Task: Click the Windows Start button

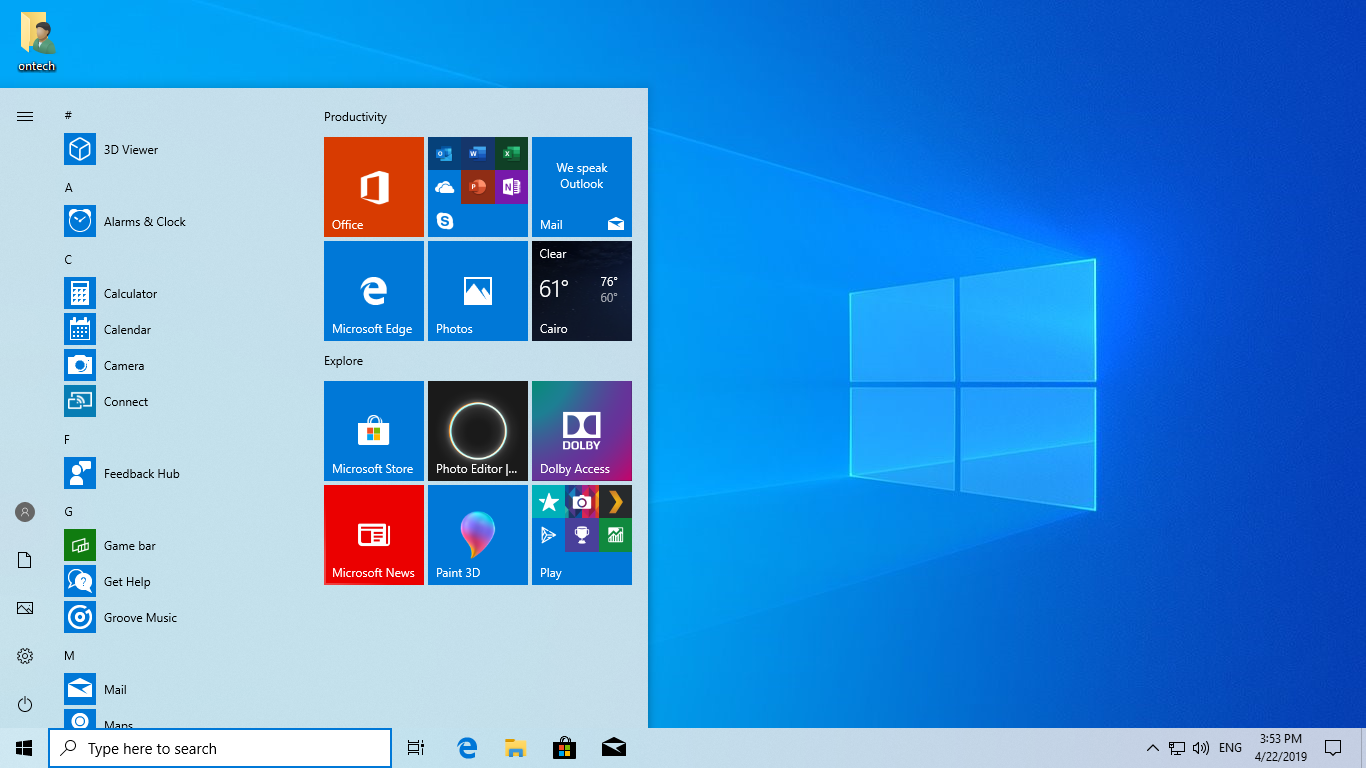Action: pos(24,748)
